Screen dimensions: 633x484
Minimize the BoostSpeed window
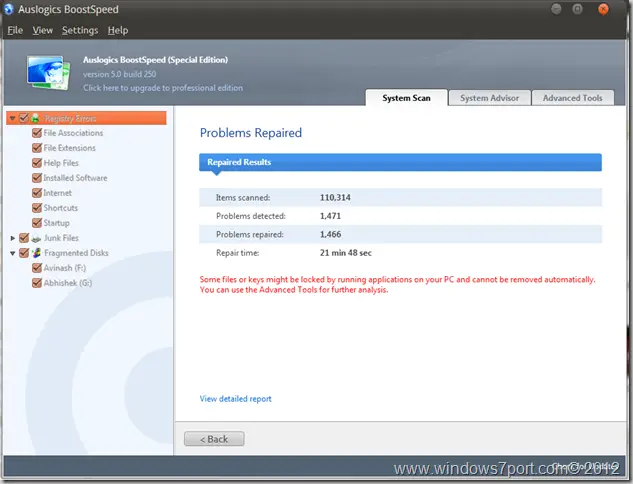[x=556, y=8]
